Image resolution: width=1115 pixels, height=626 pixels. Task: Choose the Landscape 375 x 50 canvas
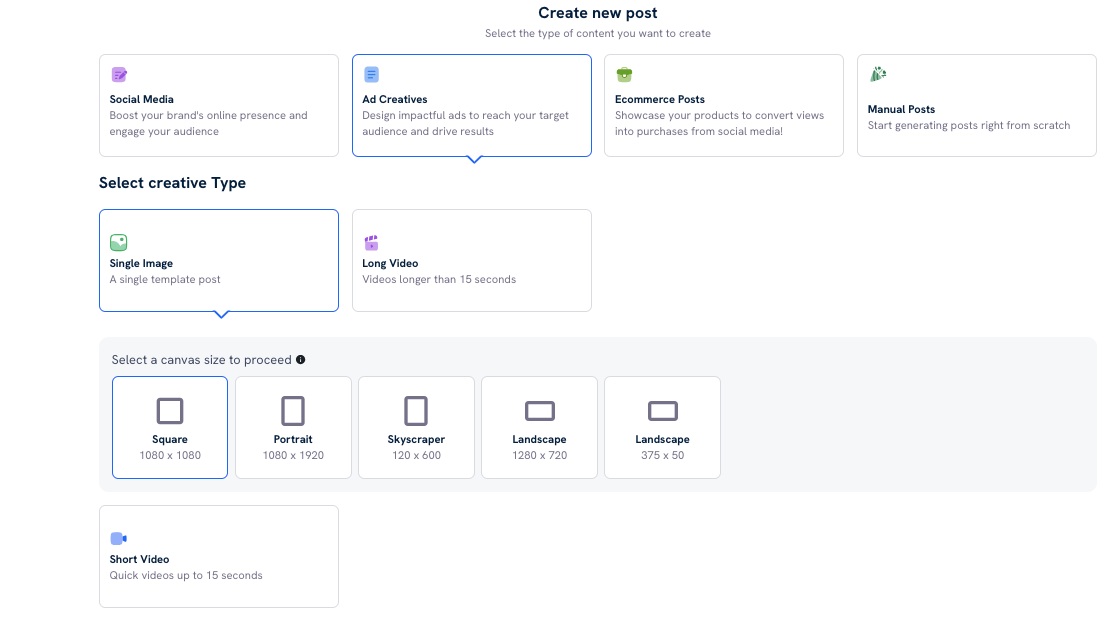point(662,427)
